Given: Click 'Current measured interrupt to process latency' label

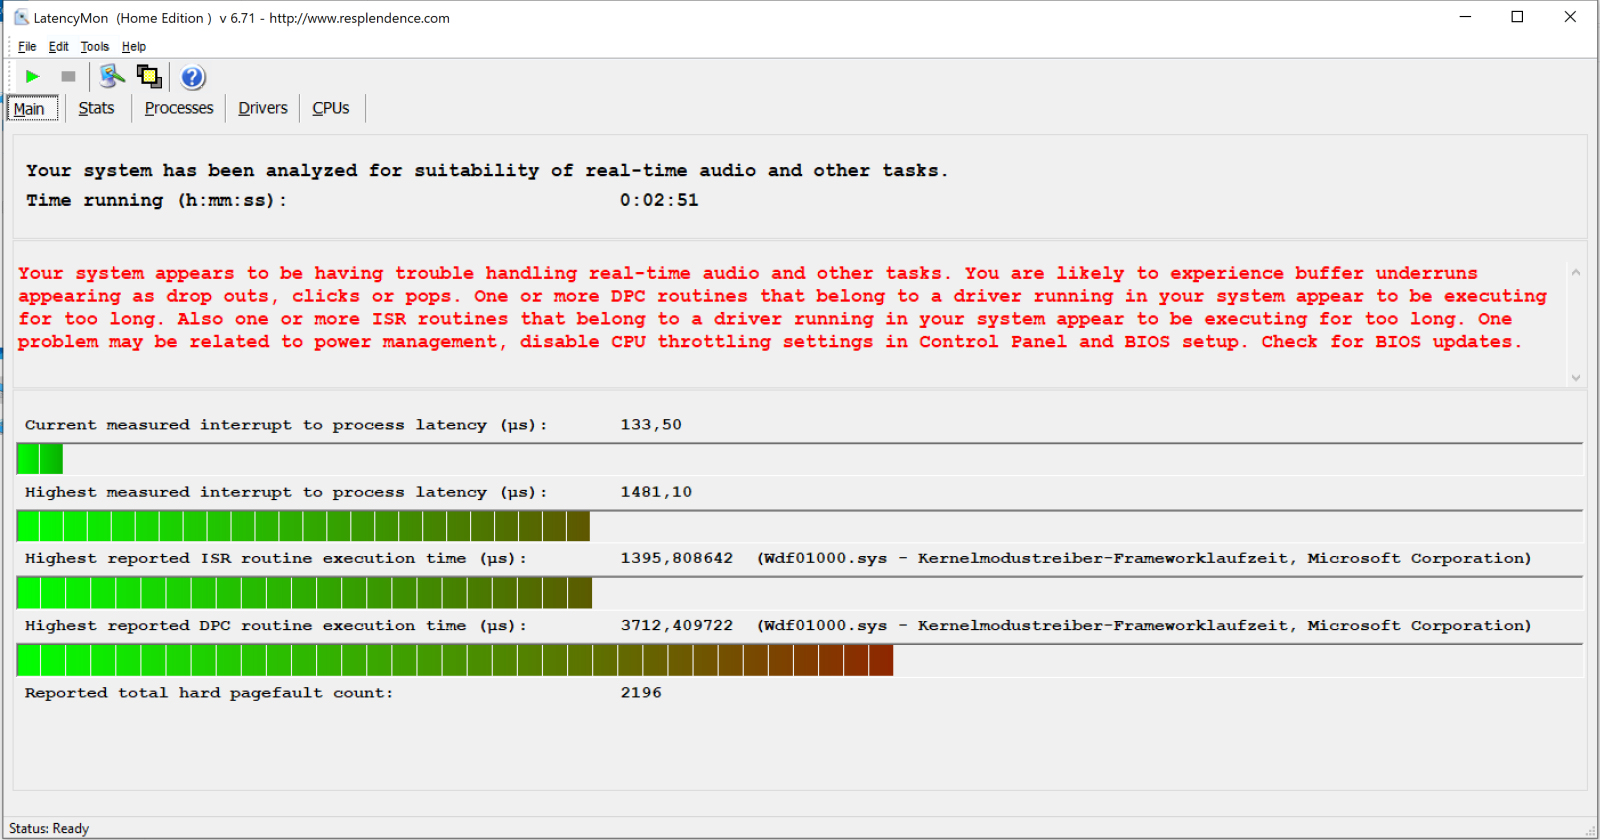Looking at the screenshot, I should tap(286, 425).
